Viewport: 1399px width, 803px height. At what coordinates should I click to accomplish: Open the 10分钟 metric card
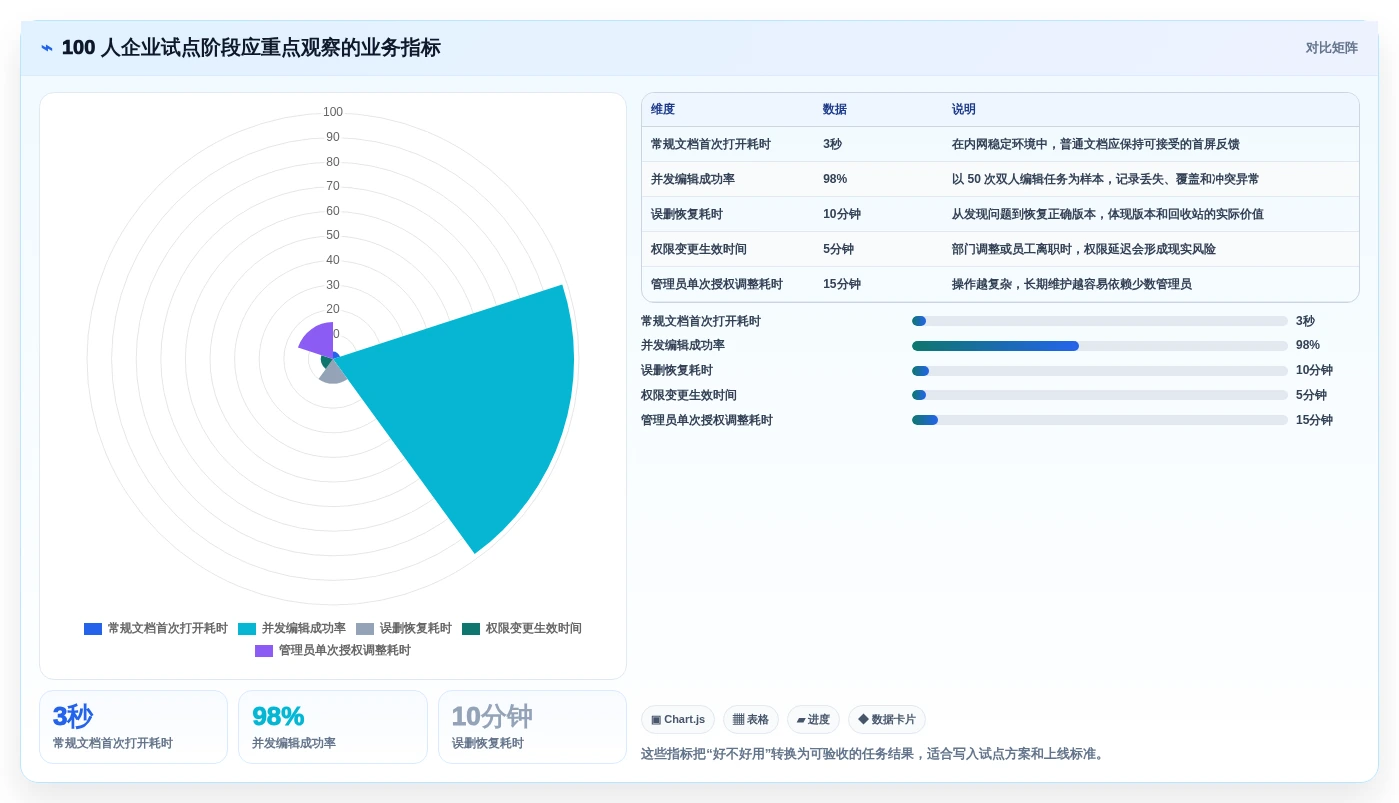tap(532, 727)
